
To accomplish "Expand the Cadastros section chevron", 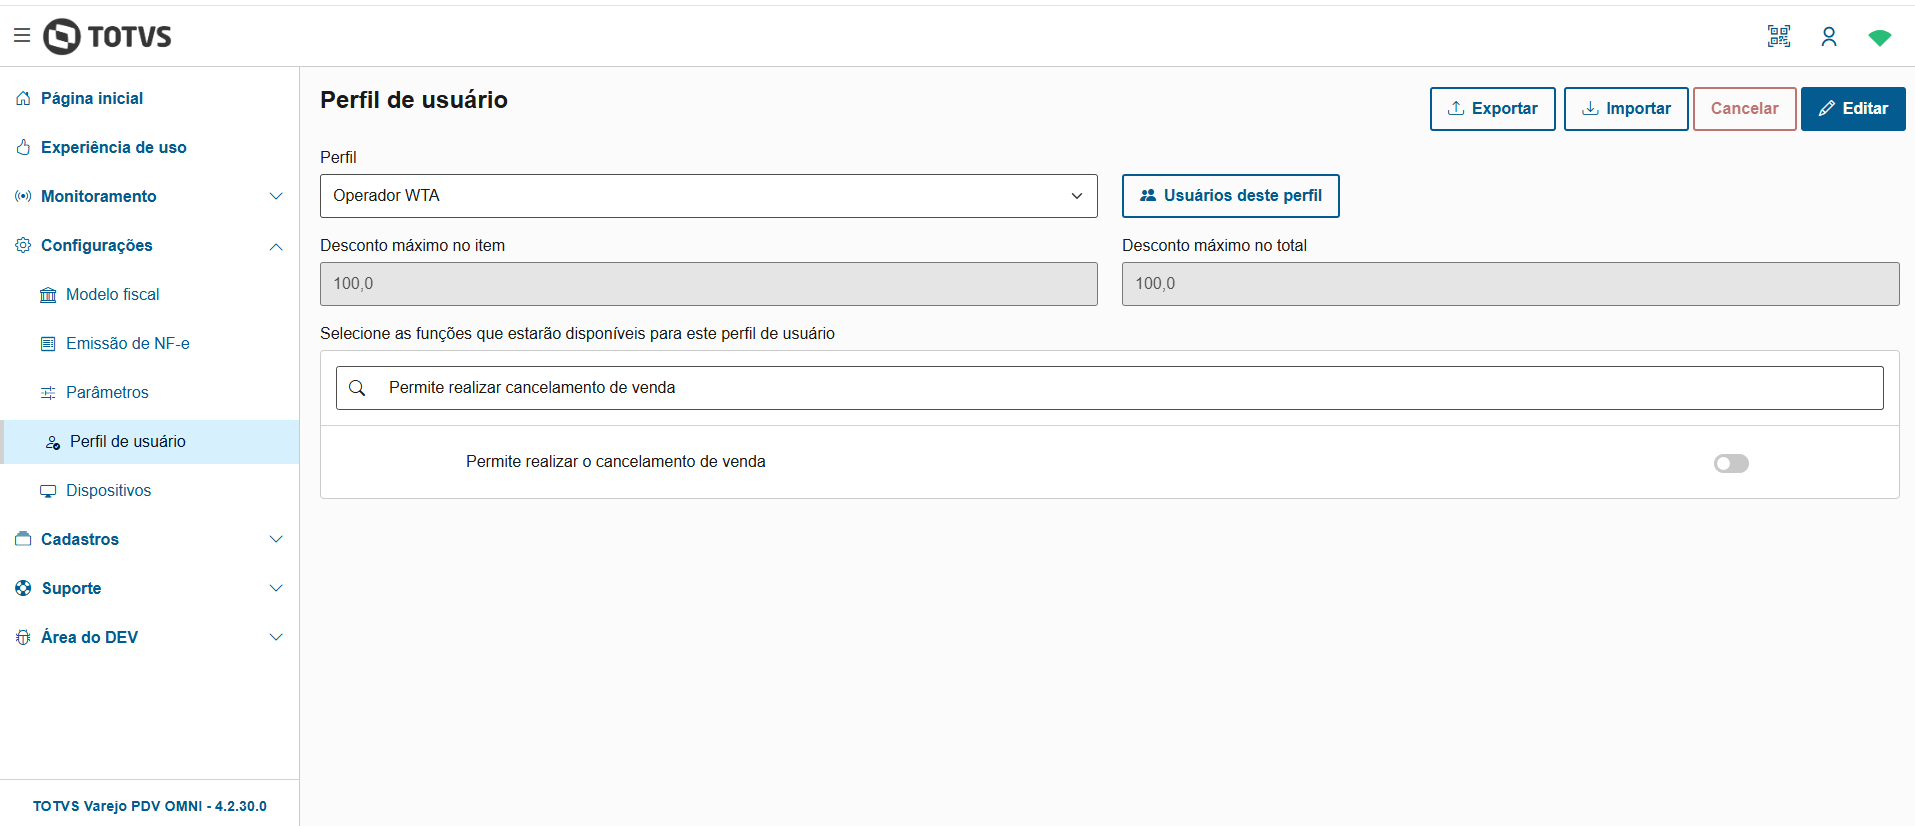I will click(276, 539).
